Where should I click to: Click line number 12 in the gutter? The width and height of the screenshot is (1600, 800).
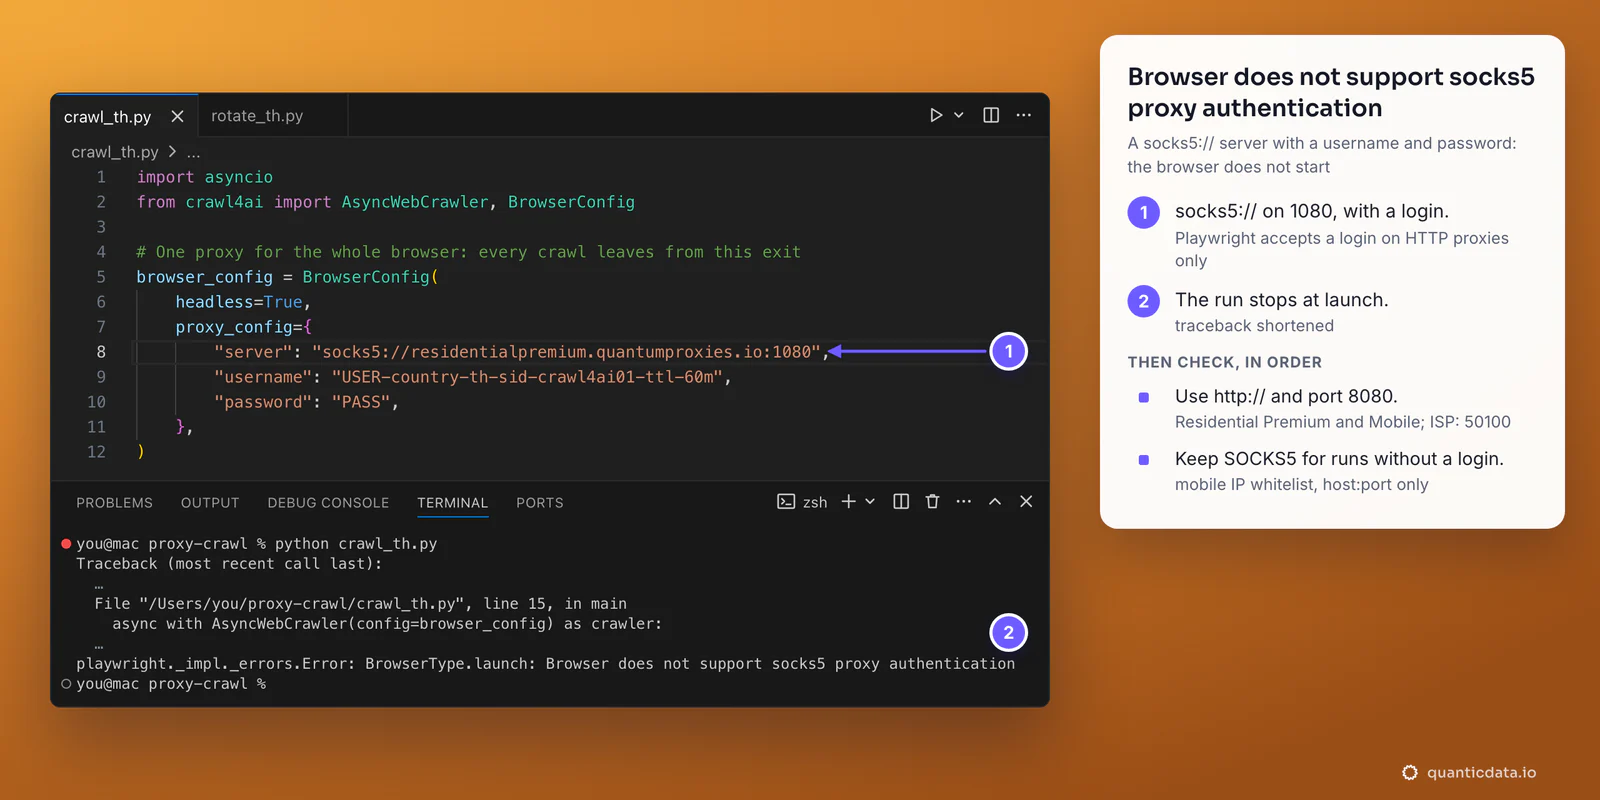(96, 452)
